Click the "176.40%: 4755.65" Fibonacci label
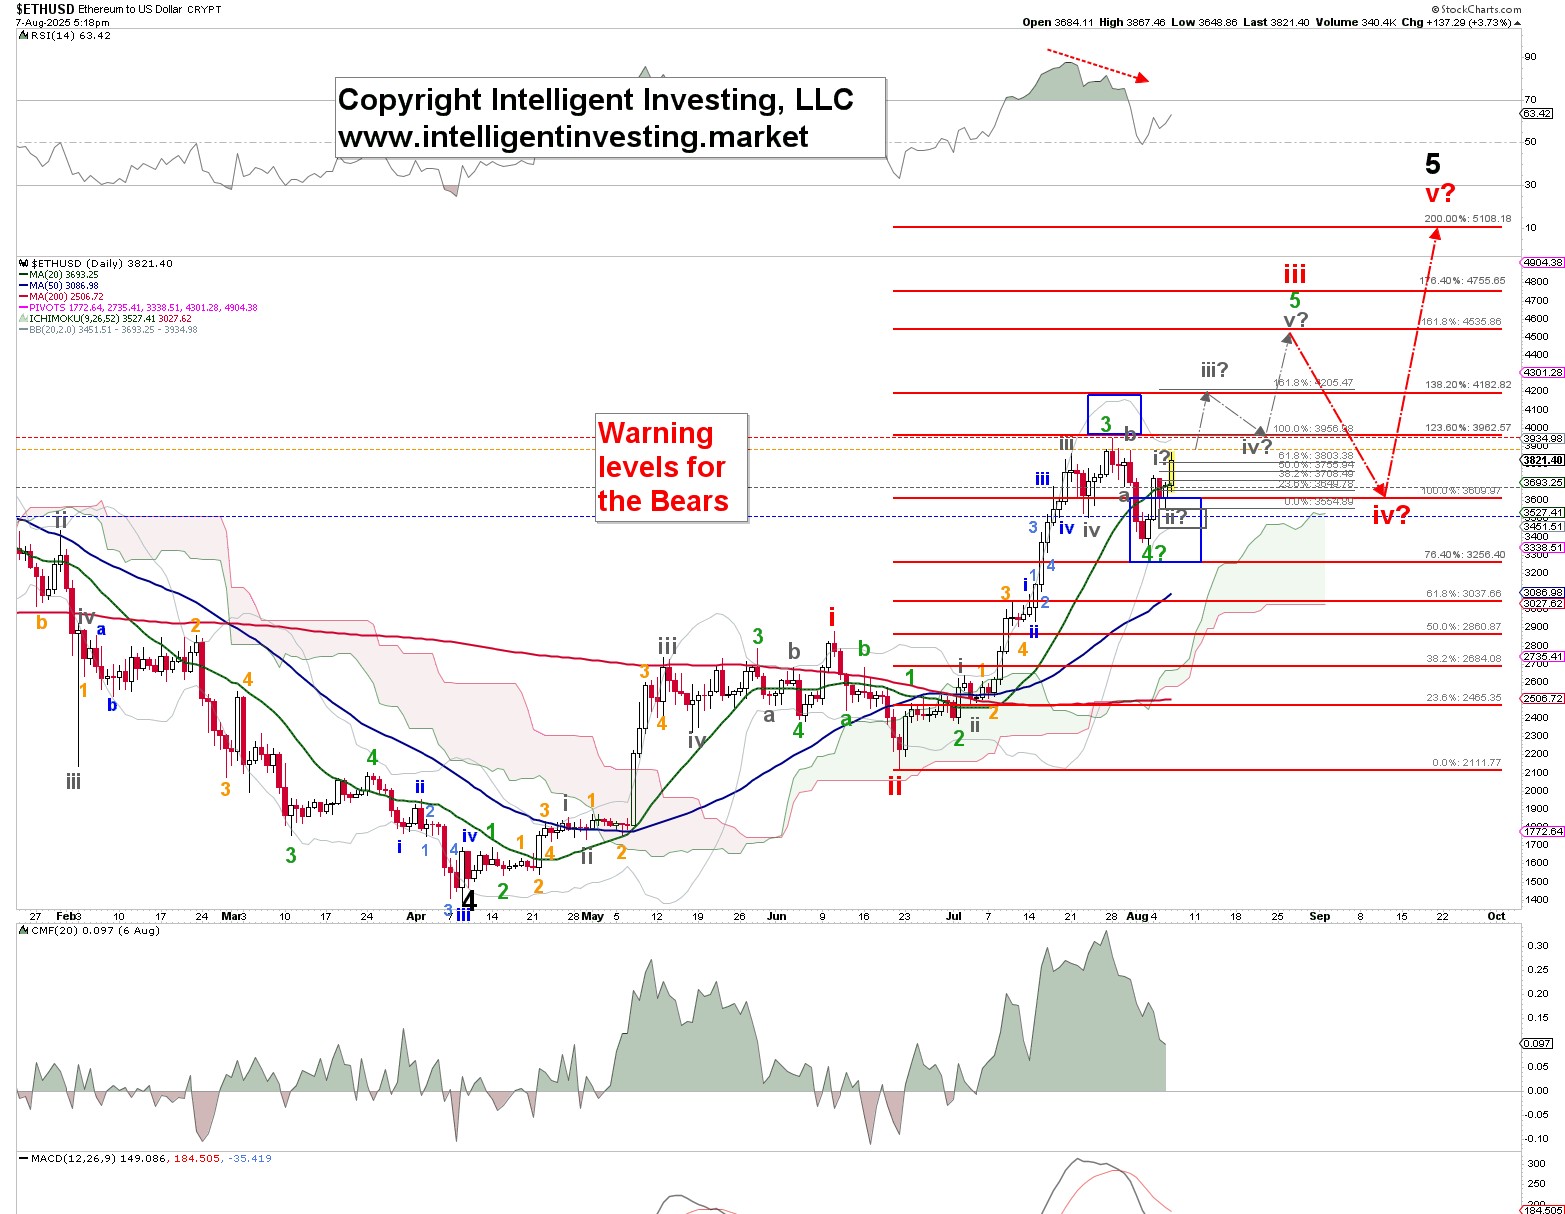The height and width of the screenshot is (1214, 1565). point(1462,281)
